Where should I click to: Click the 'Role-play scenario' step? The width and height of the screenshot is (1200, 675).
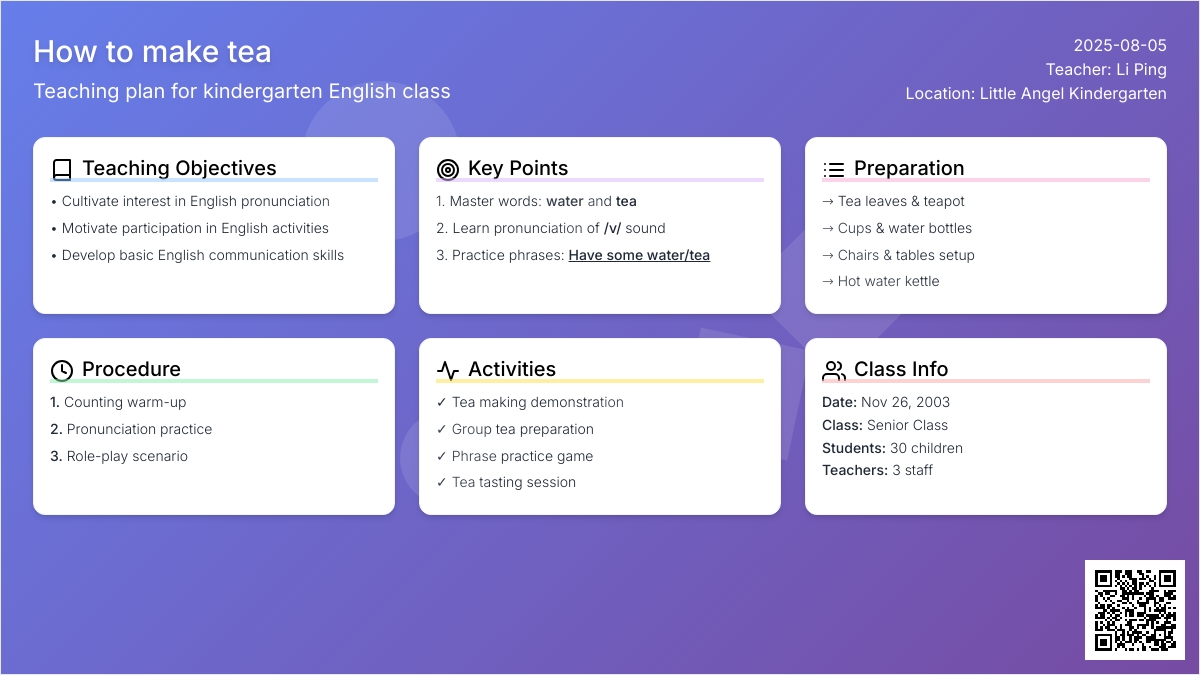(119, 456)
